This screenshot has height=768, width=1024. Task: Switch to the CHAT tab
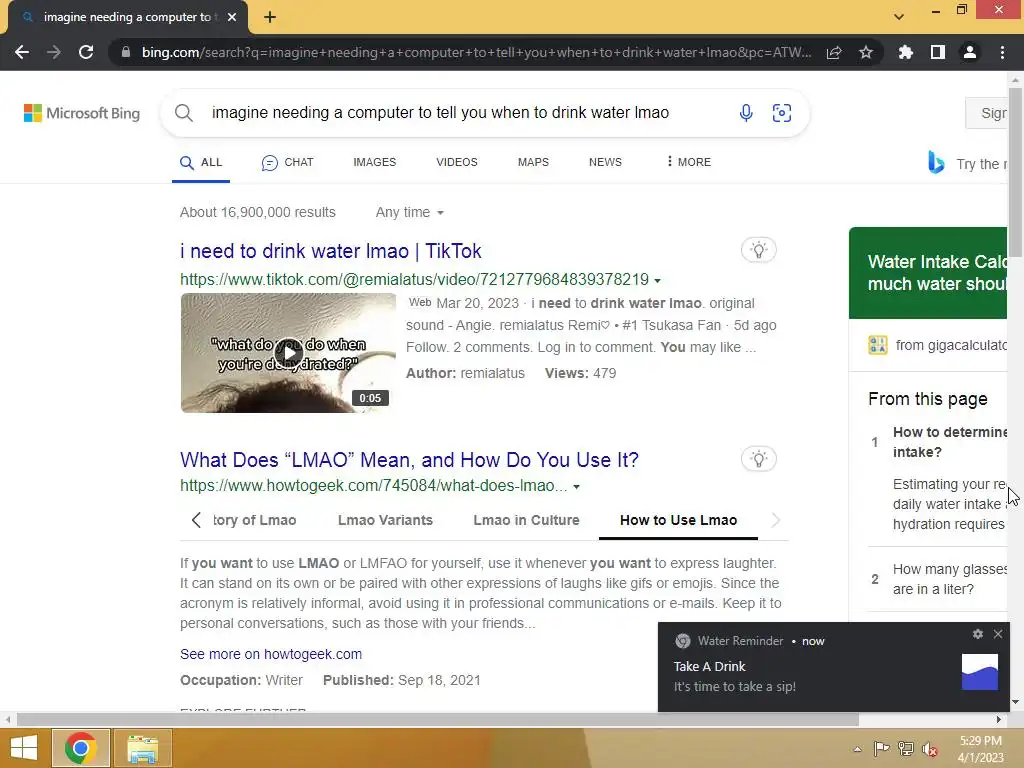[288, 163]
